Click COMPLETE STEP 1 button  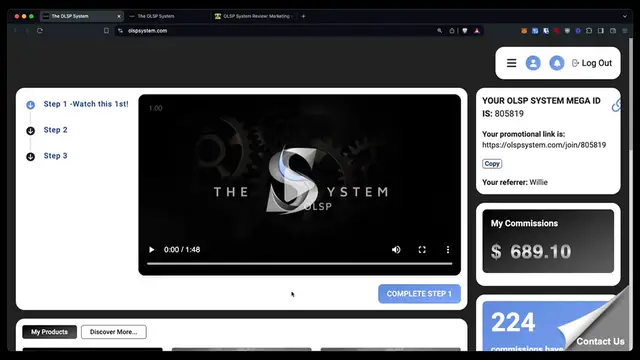419,294
